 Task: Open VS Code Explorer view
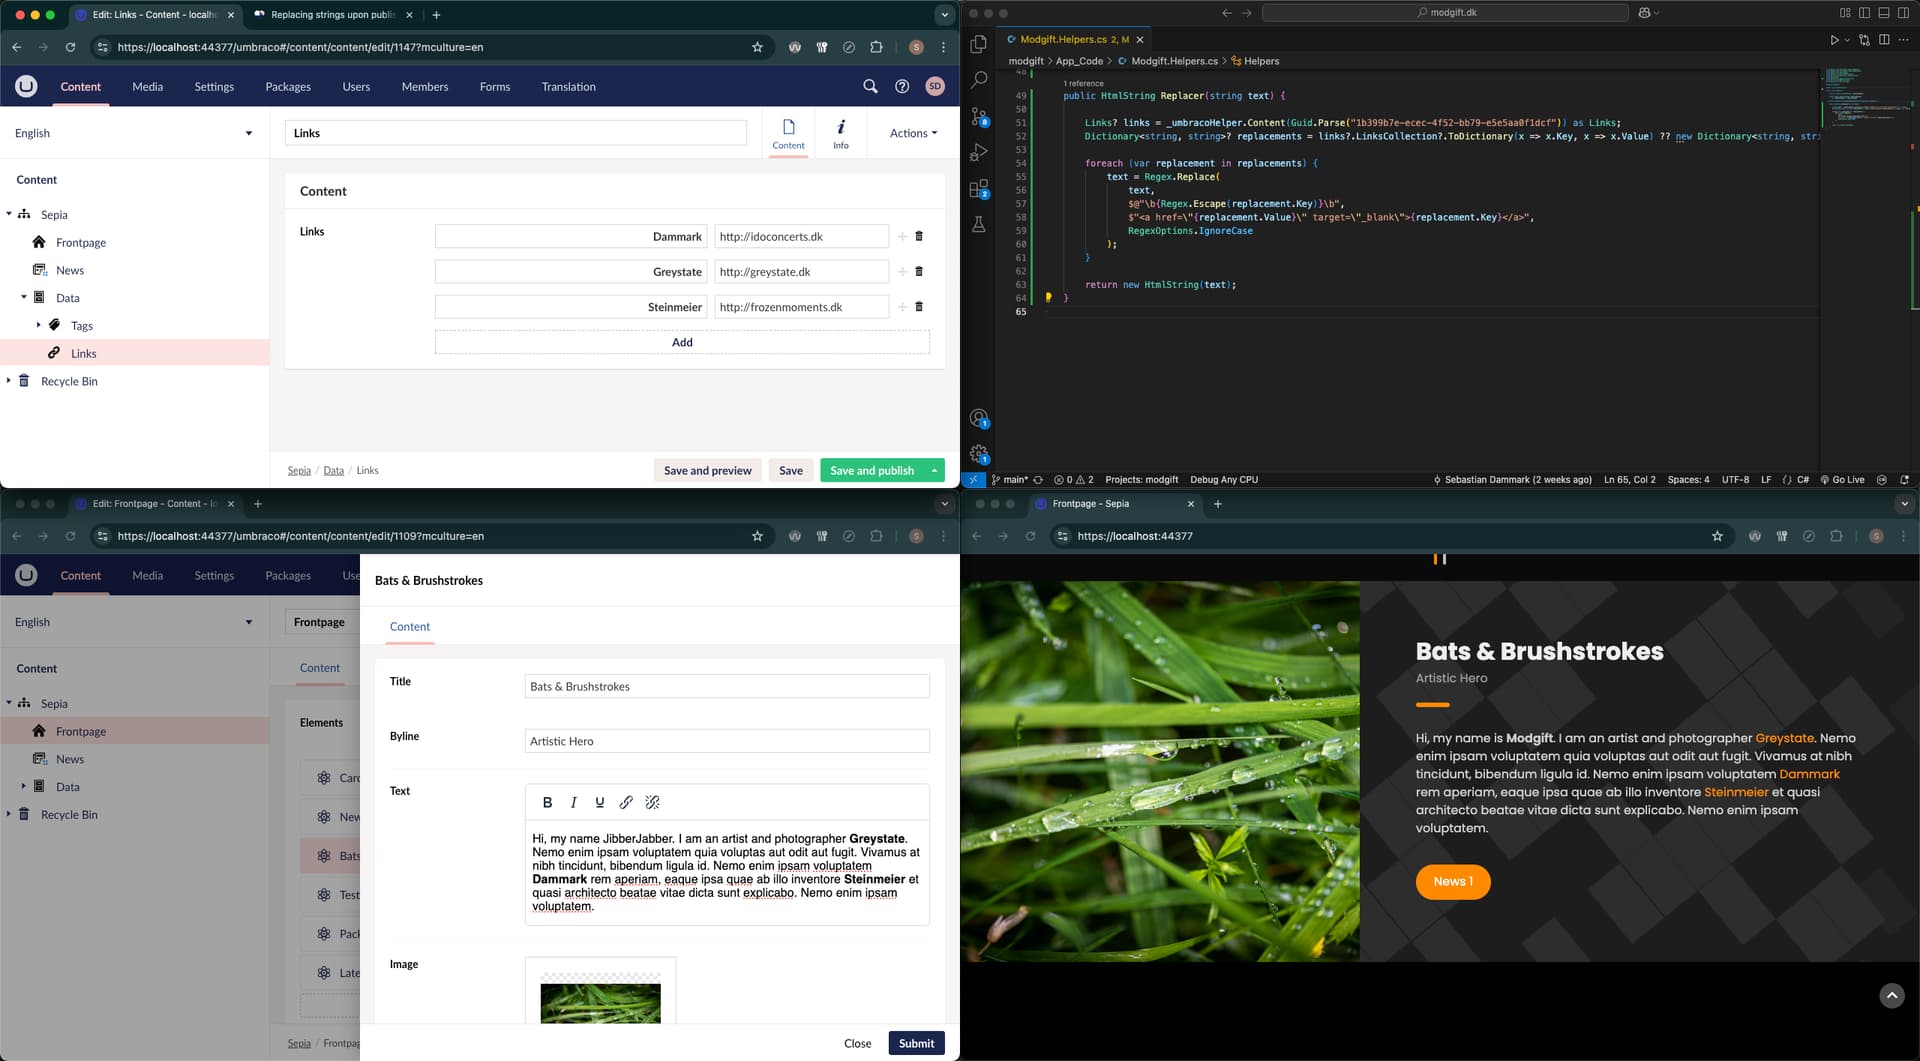979,44
